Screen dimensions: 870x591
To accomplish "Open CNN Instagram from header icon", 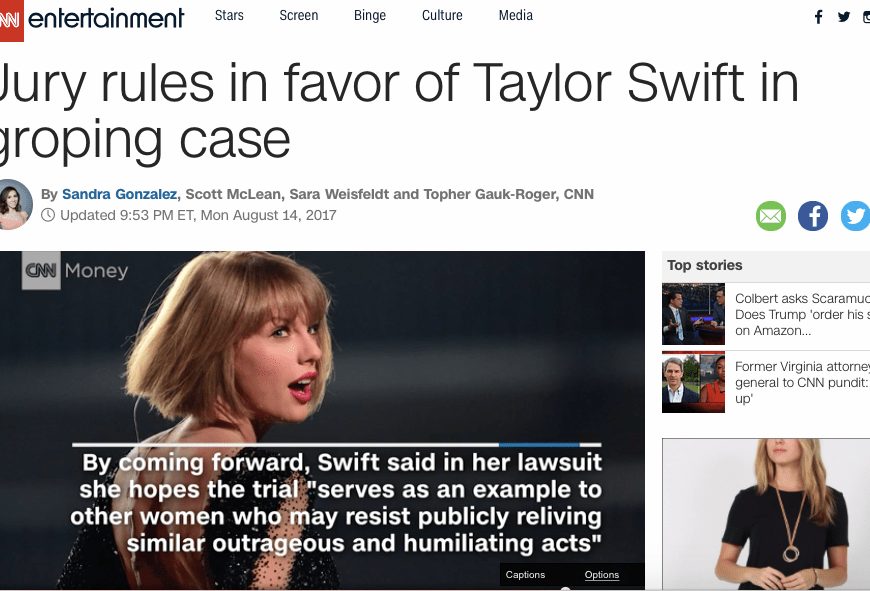I will pos(867,17).
